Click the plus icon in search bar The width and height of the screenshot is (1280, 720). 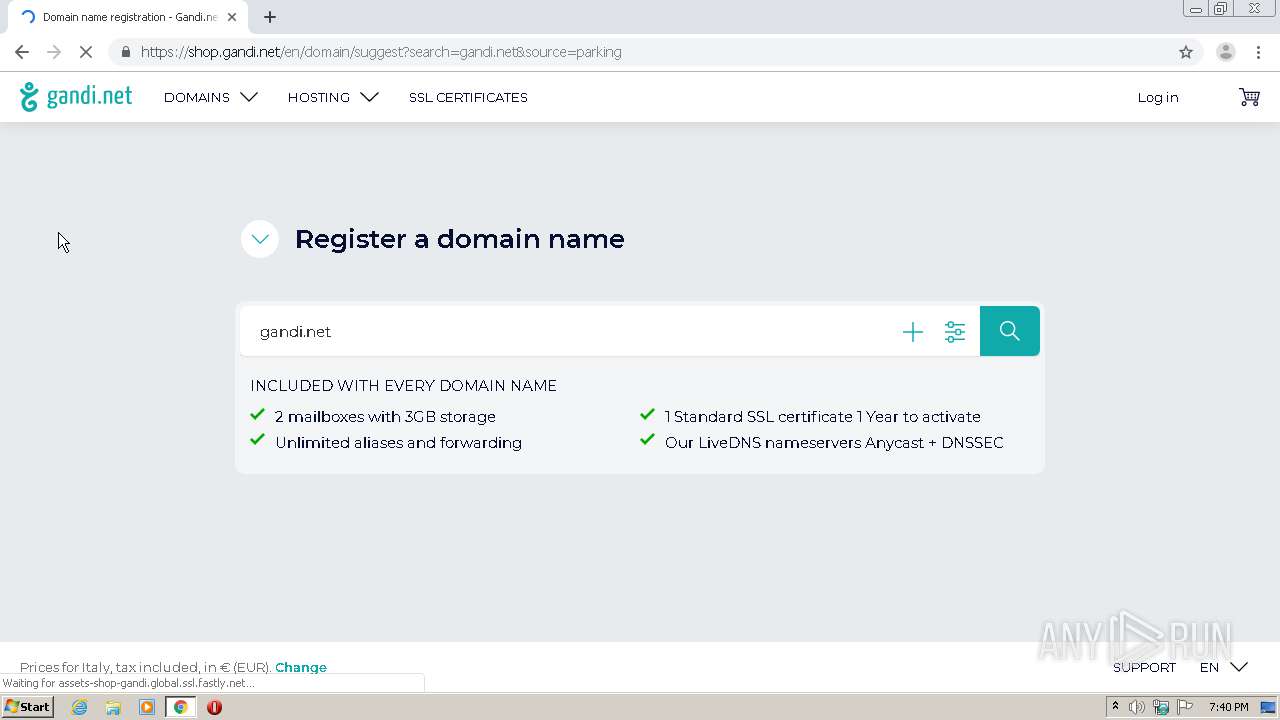click(913, 332)
